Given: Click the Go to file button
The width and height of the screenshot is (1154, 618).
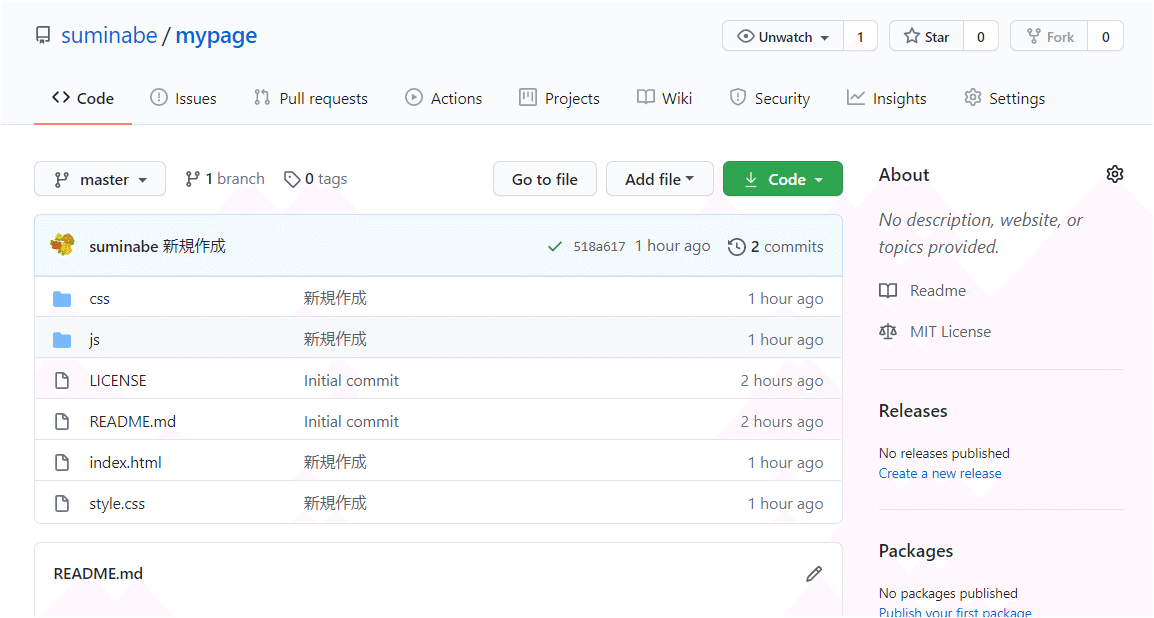Looking at the screenshot, I should 545,179.
